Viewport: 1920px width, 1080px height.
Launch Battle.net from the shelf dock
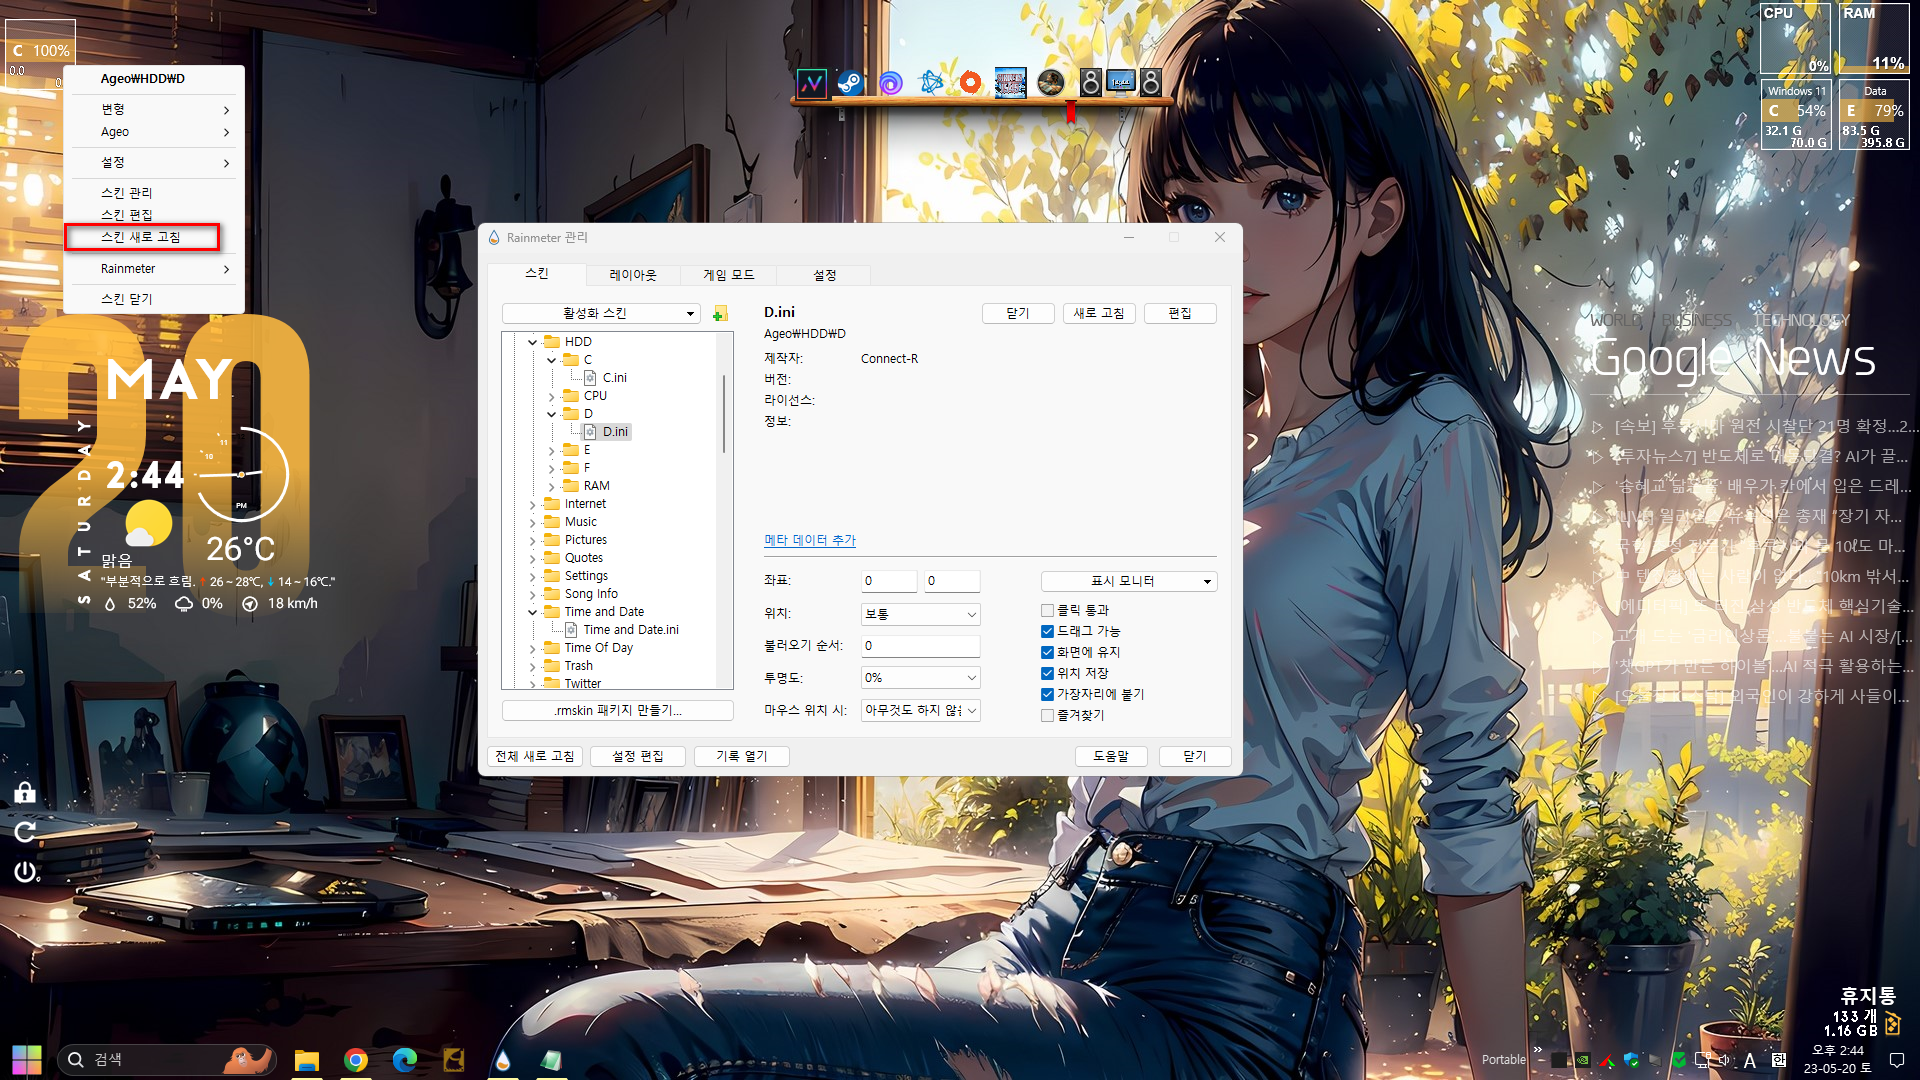931,83
